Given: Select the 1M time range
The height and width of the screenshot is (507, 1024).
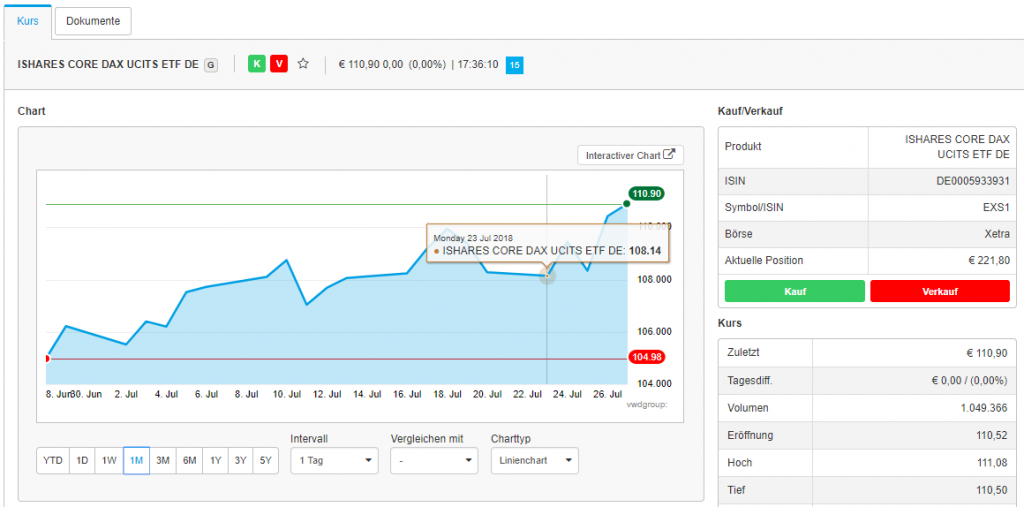Looking at the screenshot, I should (x=136, y=461).
